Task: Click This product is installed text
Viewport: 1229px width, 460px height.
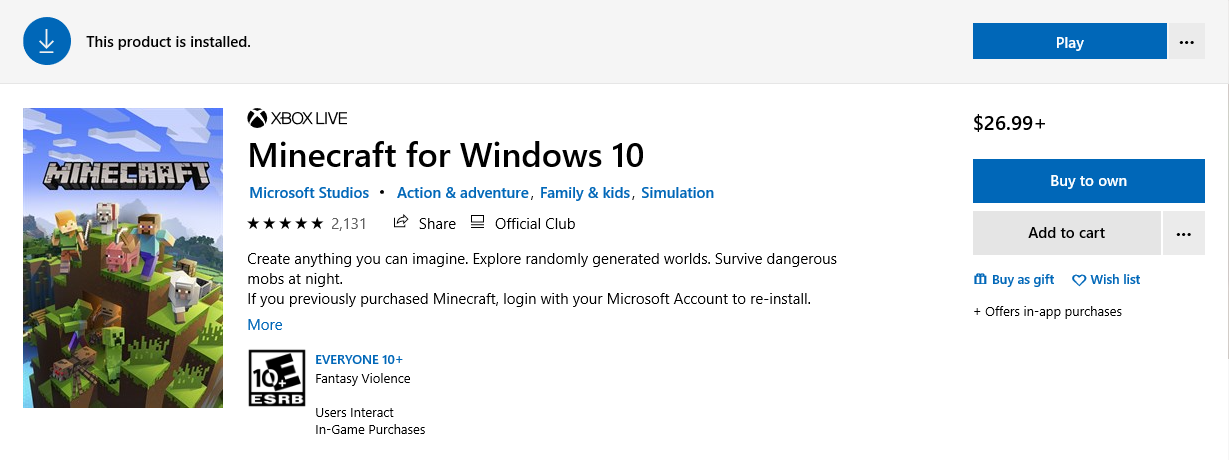Action: (x=168, y=42)
